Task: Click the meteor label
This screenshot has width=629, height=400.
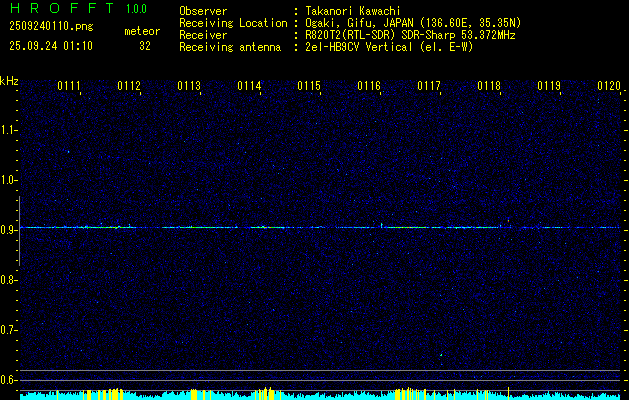Action: tap(142, 31)
